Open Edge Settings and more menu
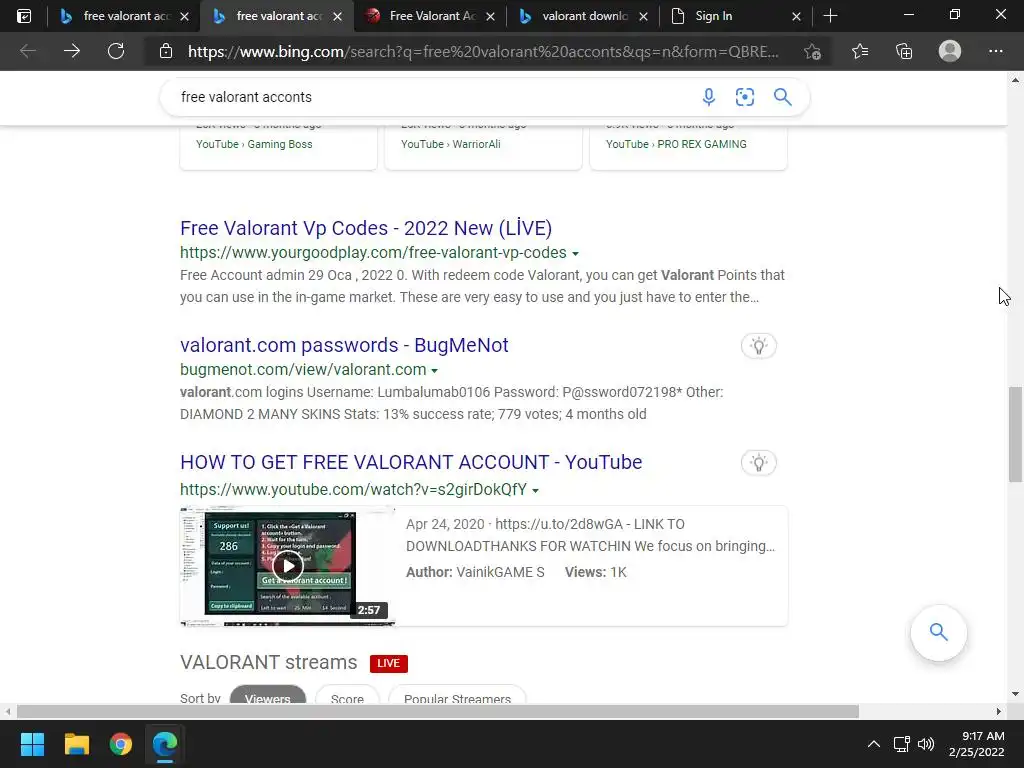Screen dimensions: 1024x768 tap(995, 51)
